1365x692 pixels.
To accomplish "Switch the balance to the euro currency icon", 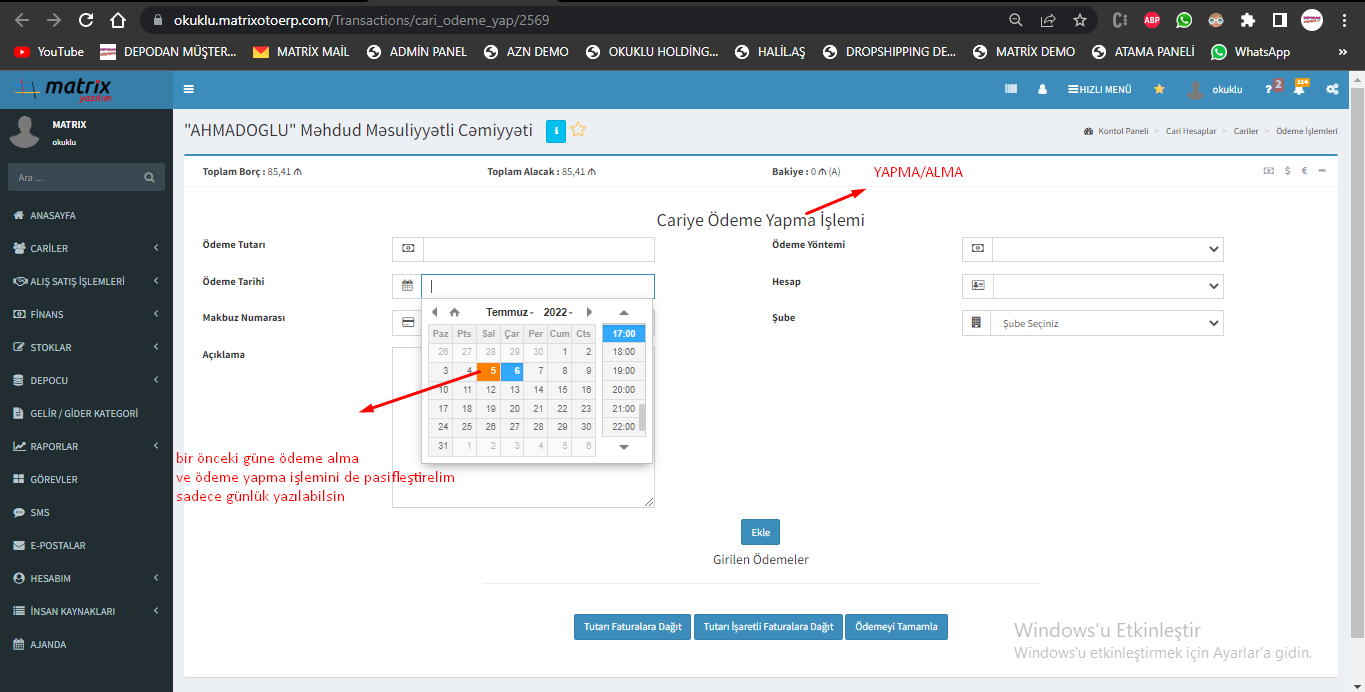I will 1305,171.
